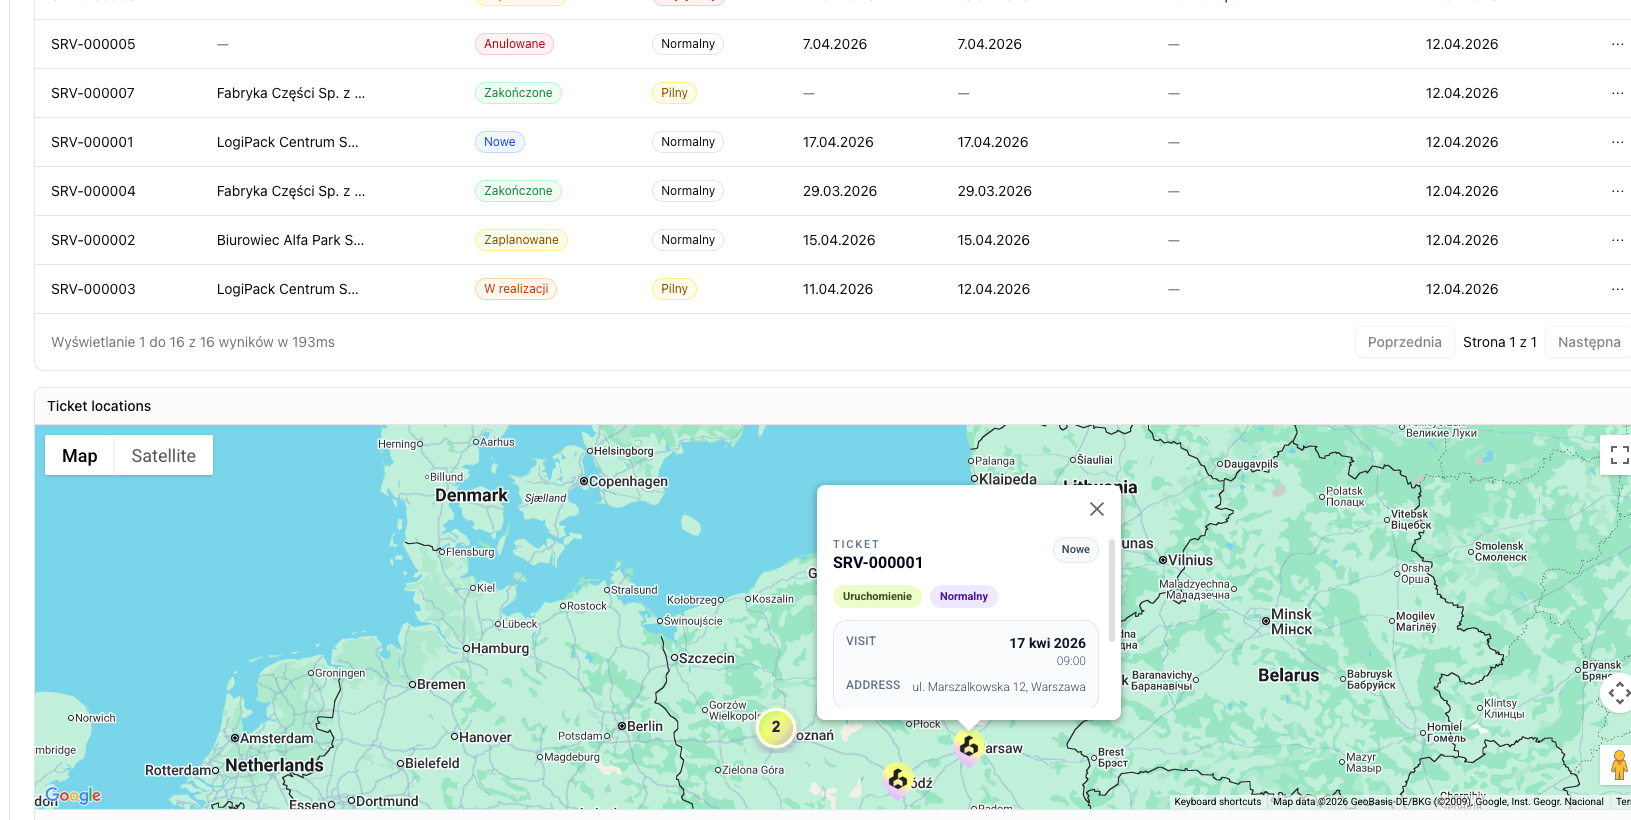The image size is (1631, 820).
Task: Open row actions menu for SRV-000001
Action: click(1617, 142)
